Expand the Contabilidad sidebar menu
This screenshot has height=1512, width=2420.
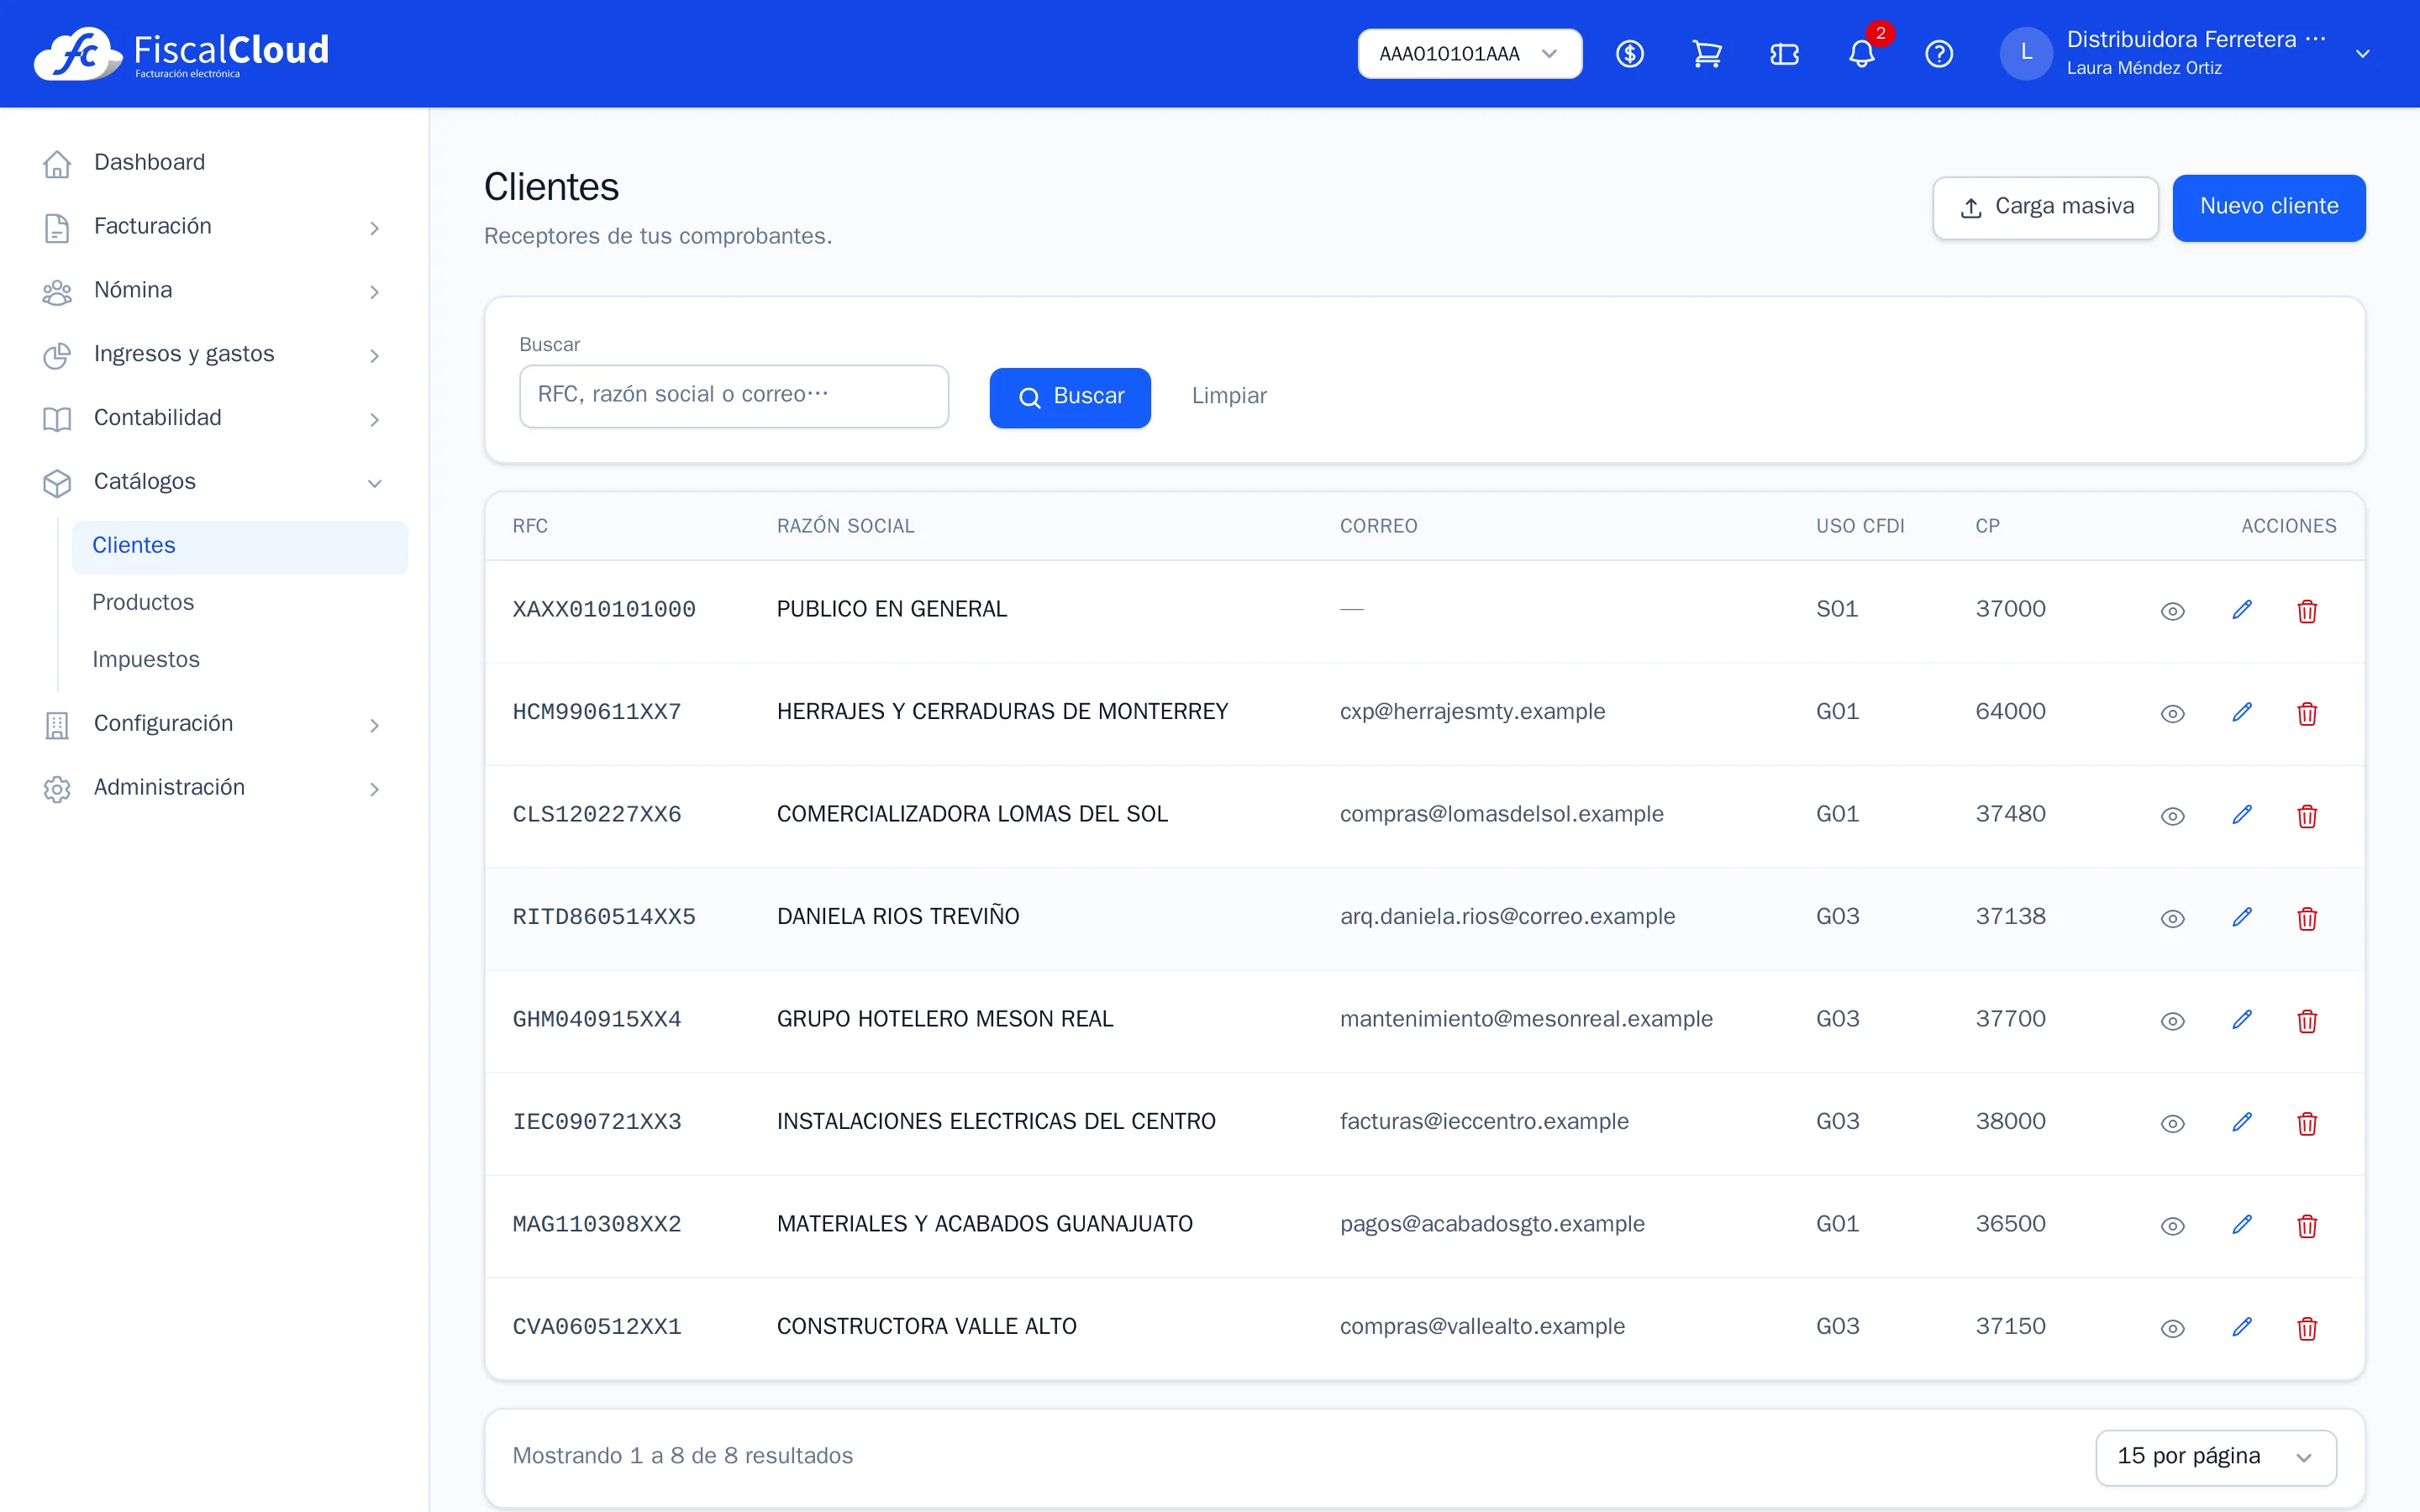tap(213, 418)
